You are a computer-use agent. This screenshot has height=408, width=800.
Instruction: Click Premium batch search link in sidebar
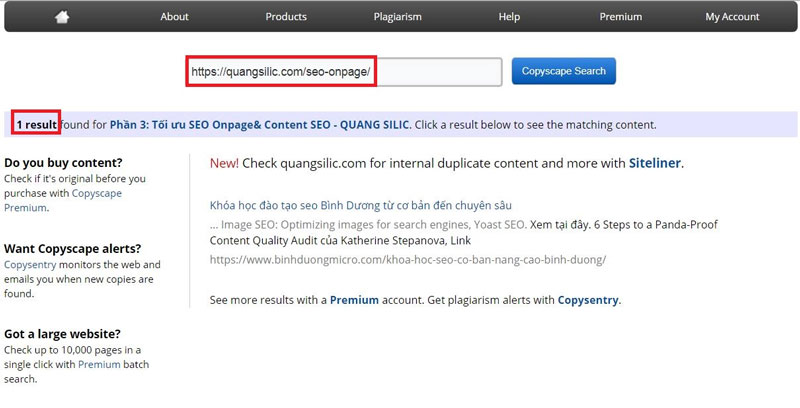point(99,365)
